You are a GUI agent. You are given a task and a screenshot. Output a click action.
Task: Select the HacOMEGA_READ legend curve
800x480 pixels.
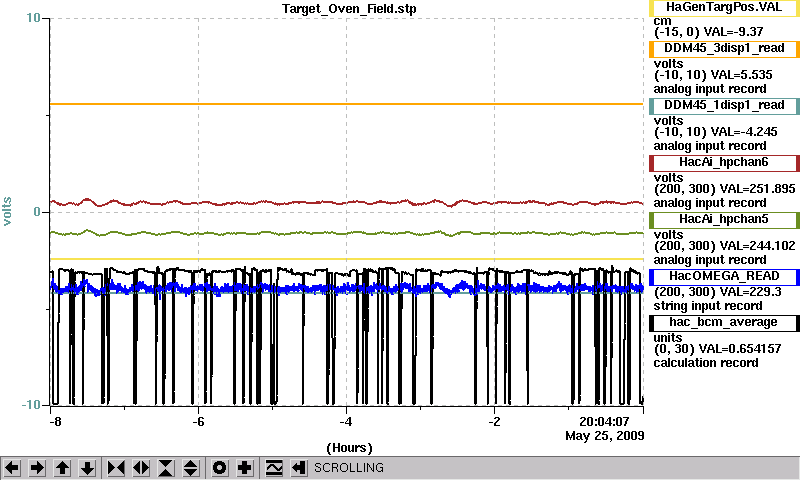724,276
